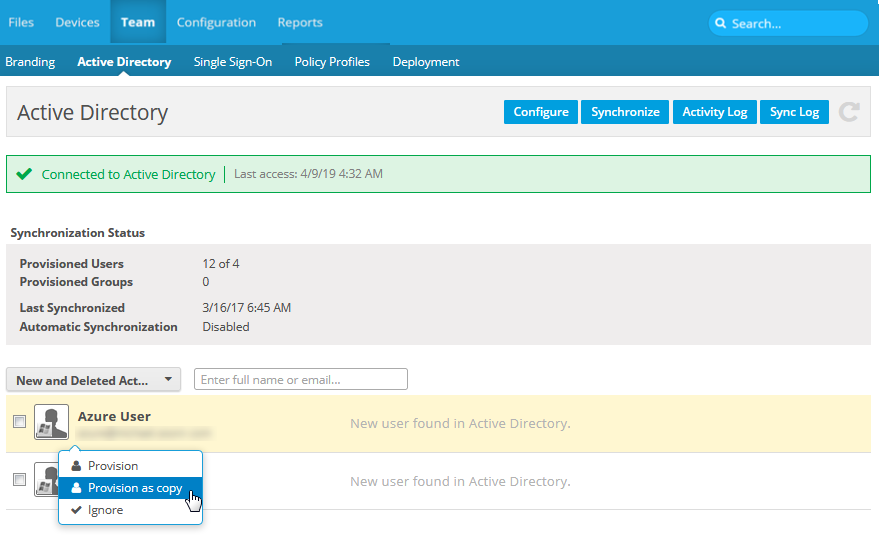Select Provision as copy option
Screen dimensions: 879x541
(134, 488)
